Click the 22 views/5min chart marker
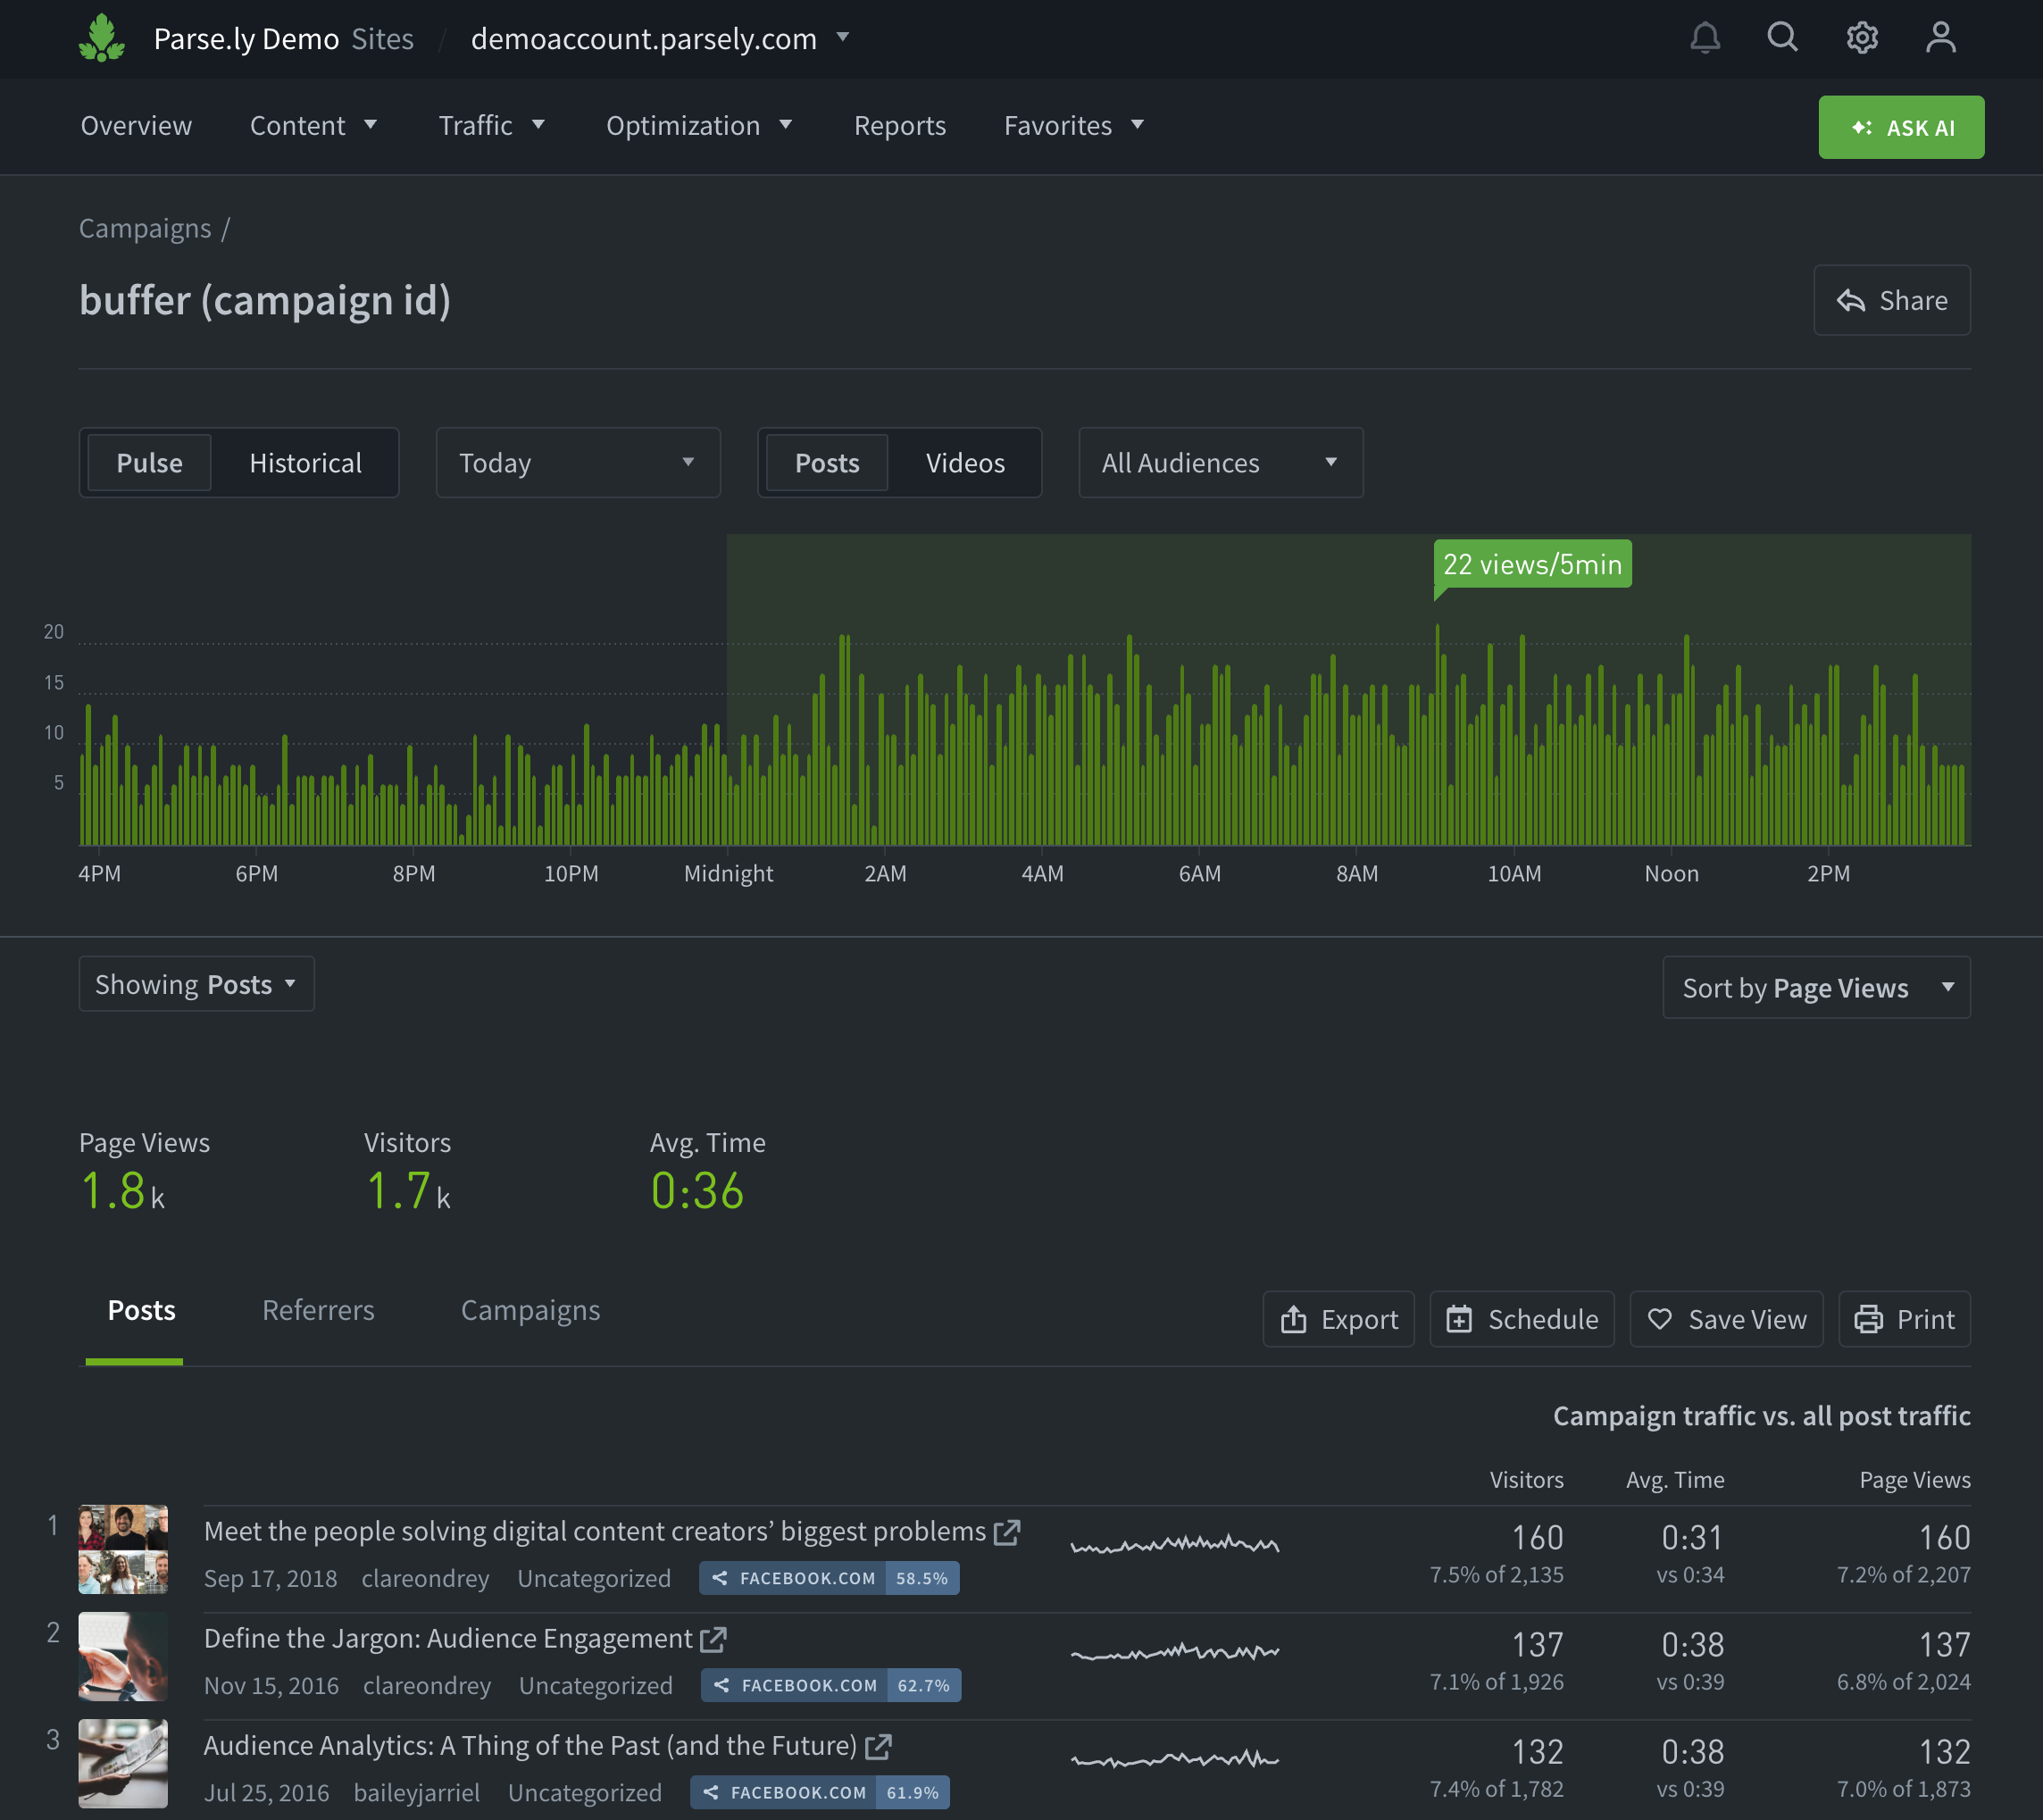2043x1820 pixels. (x=1531, y=564)
